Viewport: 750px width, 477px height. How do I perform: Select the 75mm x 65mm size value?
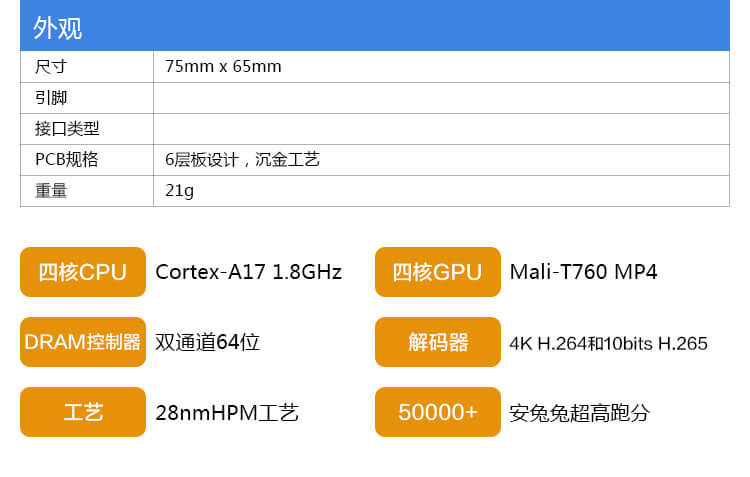point(223,67)
